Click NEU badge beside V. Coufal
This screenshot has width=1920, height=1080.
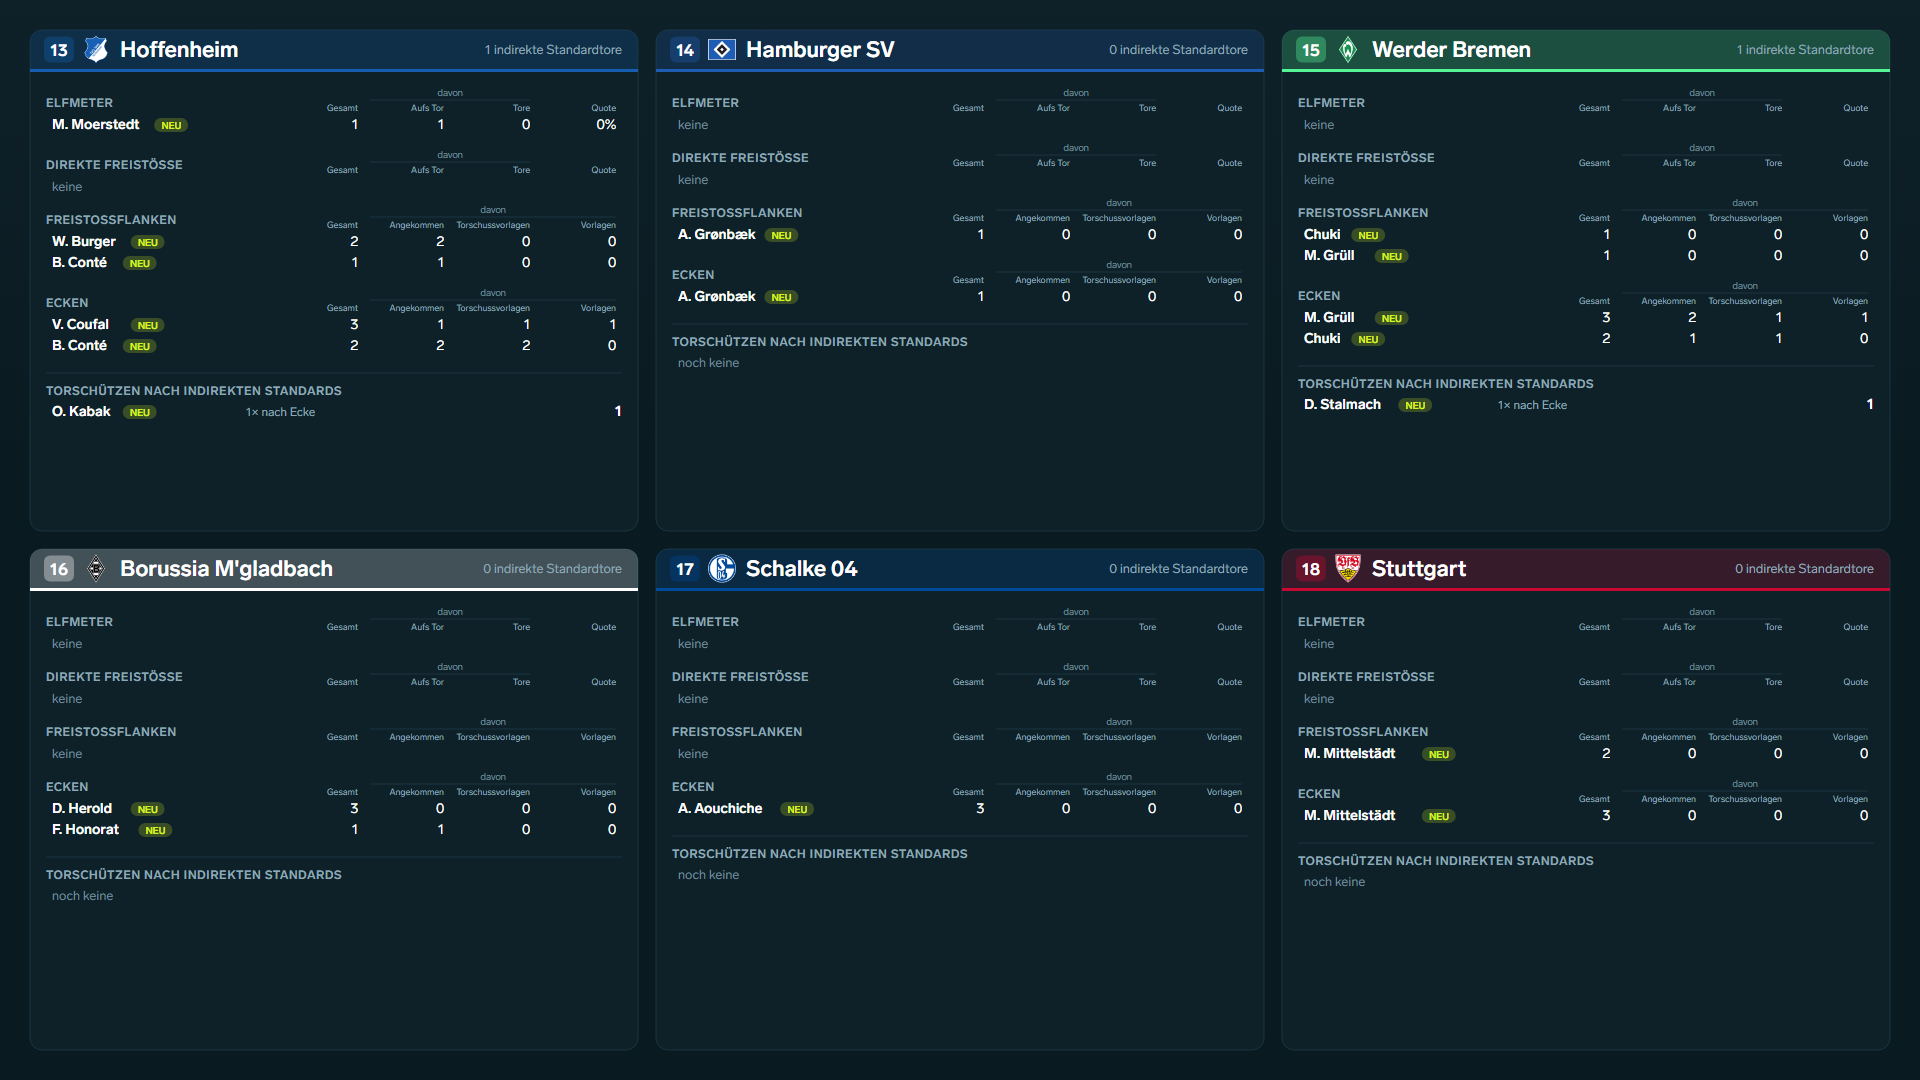pos(147,326)
